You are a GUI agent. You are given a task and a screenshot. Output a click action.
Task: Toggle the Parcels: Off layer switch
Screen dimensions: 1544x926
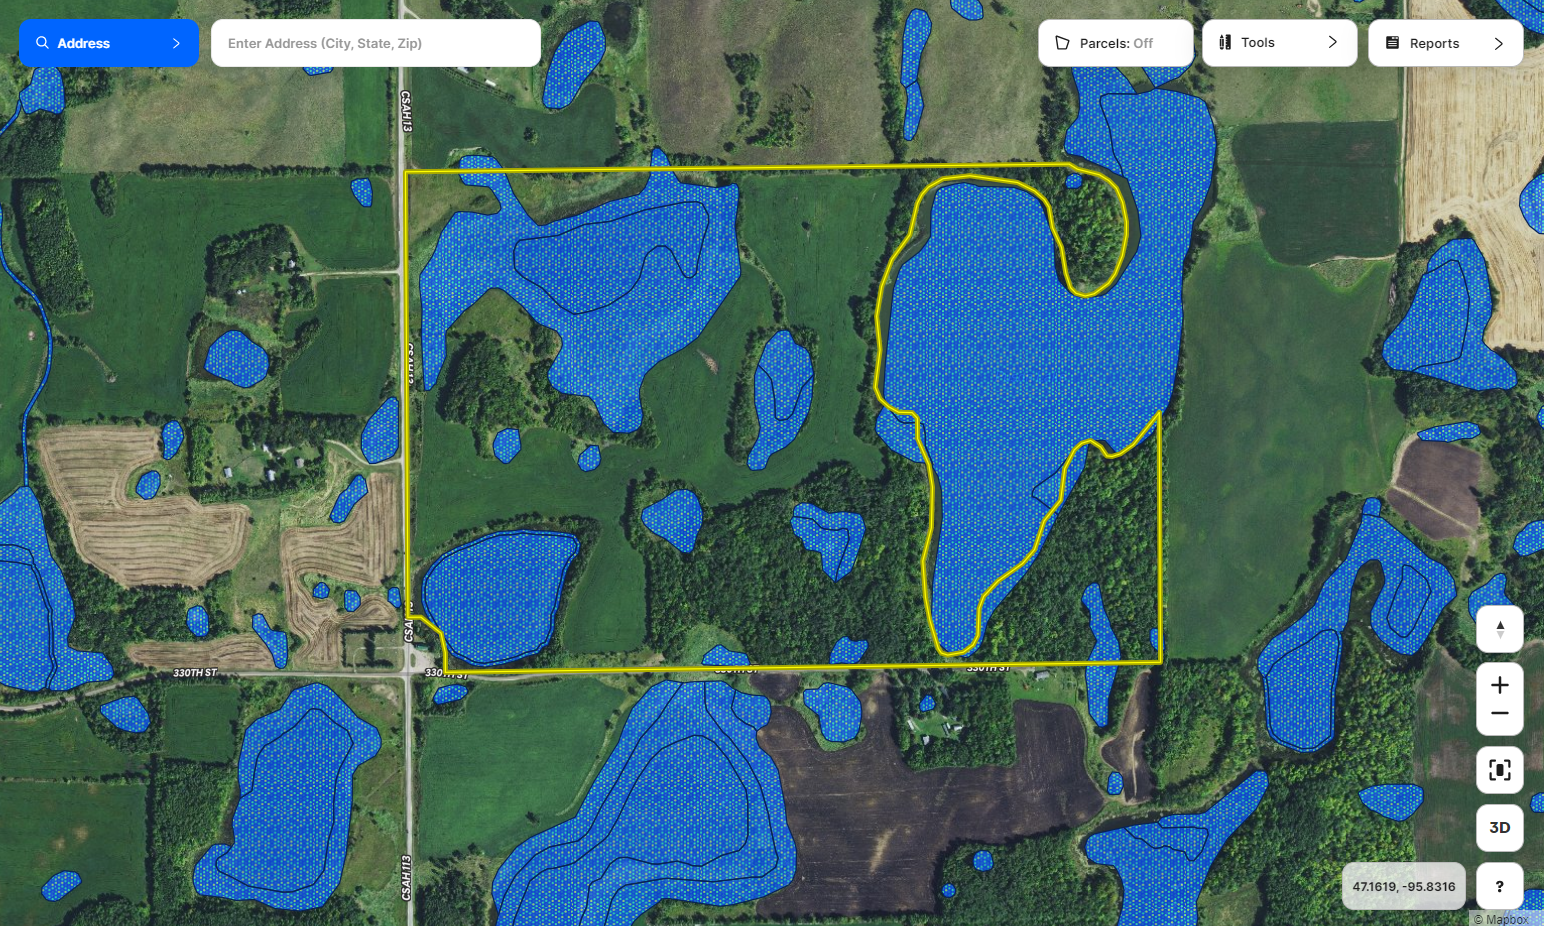pyautogui.click(x=1115, y=43)
